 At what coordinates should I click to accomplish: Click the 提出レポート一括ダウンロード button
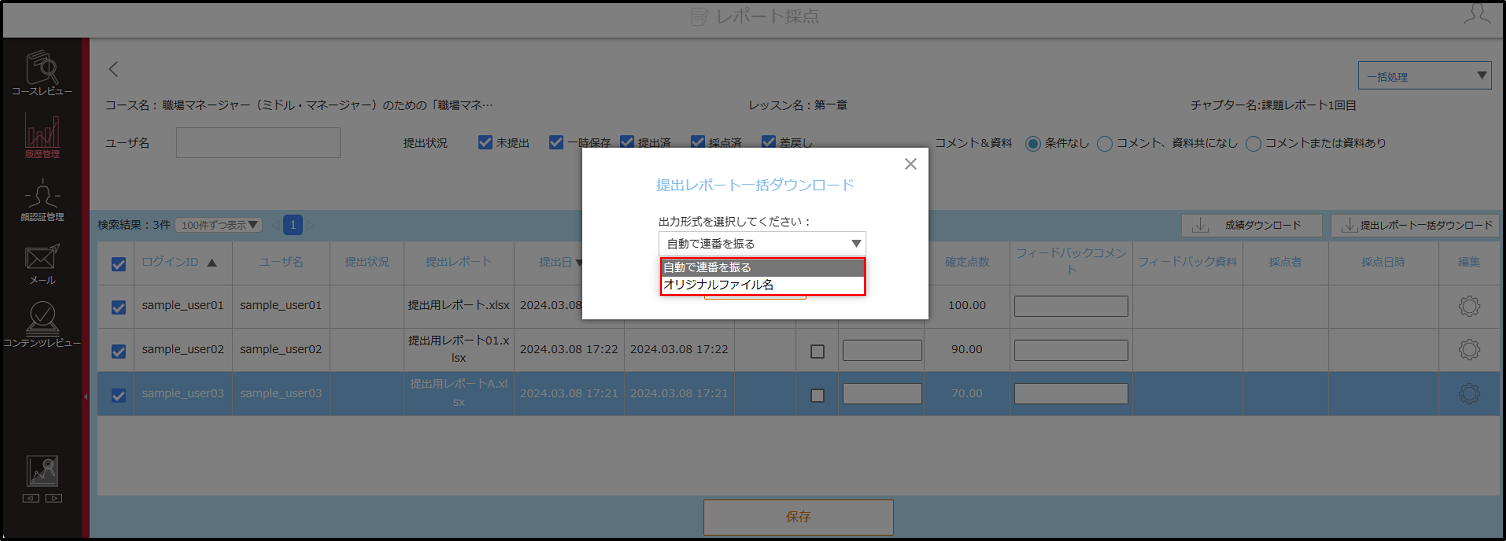click(x=1415, y=225)
